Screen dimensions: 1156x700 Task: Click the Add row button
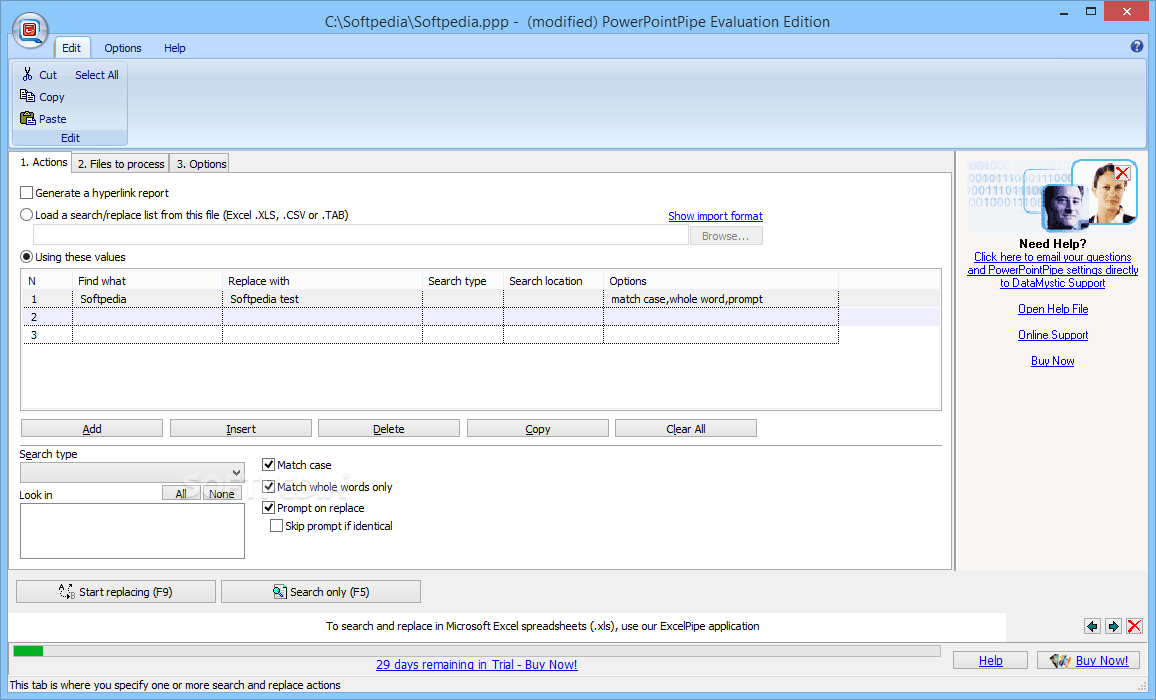(92, 429)
